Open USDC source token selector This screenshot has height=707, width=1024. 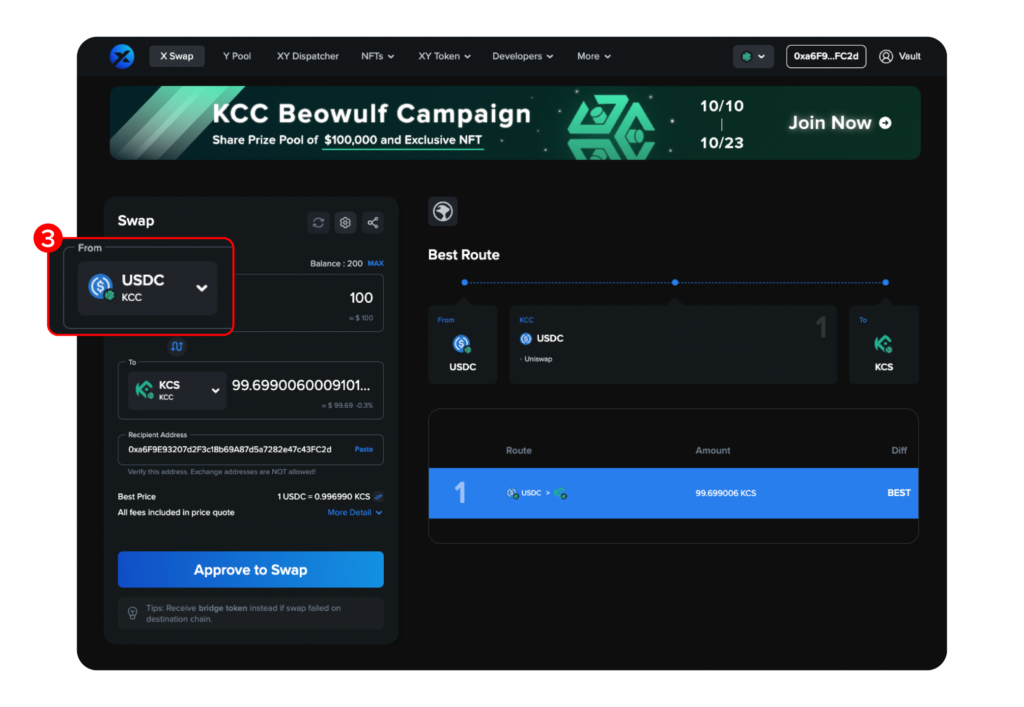(x=148, y=288)
